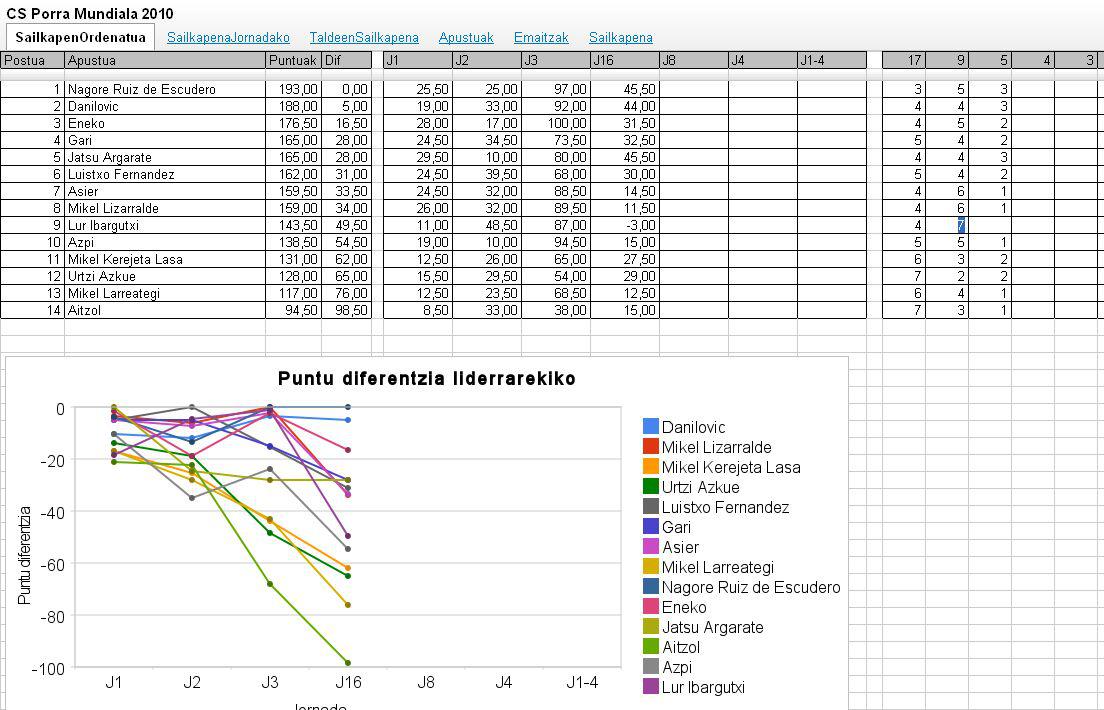Click the Urtzi Azkue green legend swatch

(x=651, y=487)
